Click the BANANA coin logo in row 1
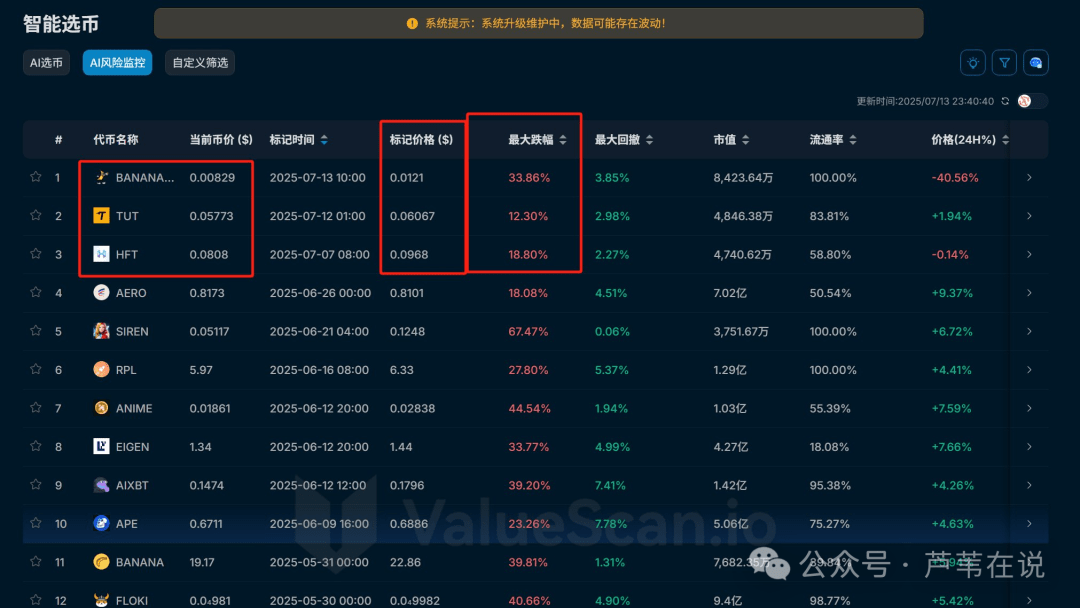Screen dimensions: 1080x608 coord(99,177)
